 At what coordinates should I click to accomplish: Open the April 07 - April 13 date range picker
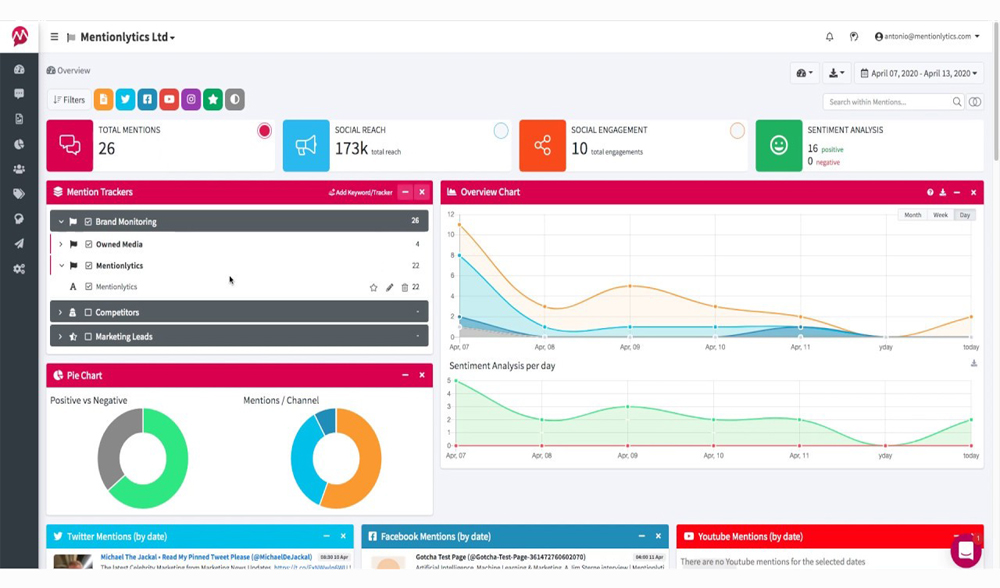(x=918, y=73)
